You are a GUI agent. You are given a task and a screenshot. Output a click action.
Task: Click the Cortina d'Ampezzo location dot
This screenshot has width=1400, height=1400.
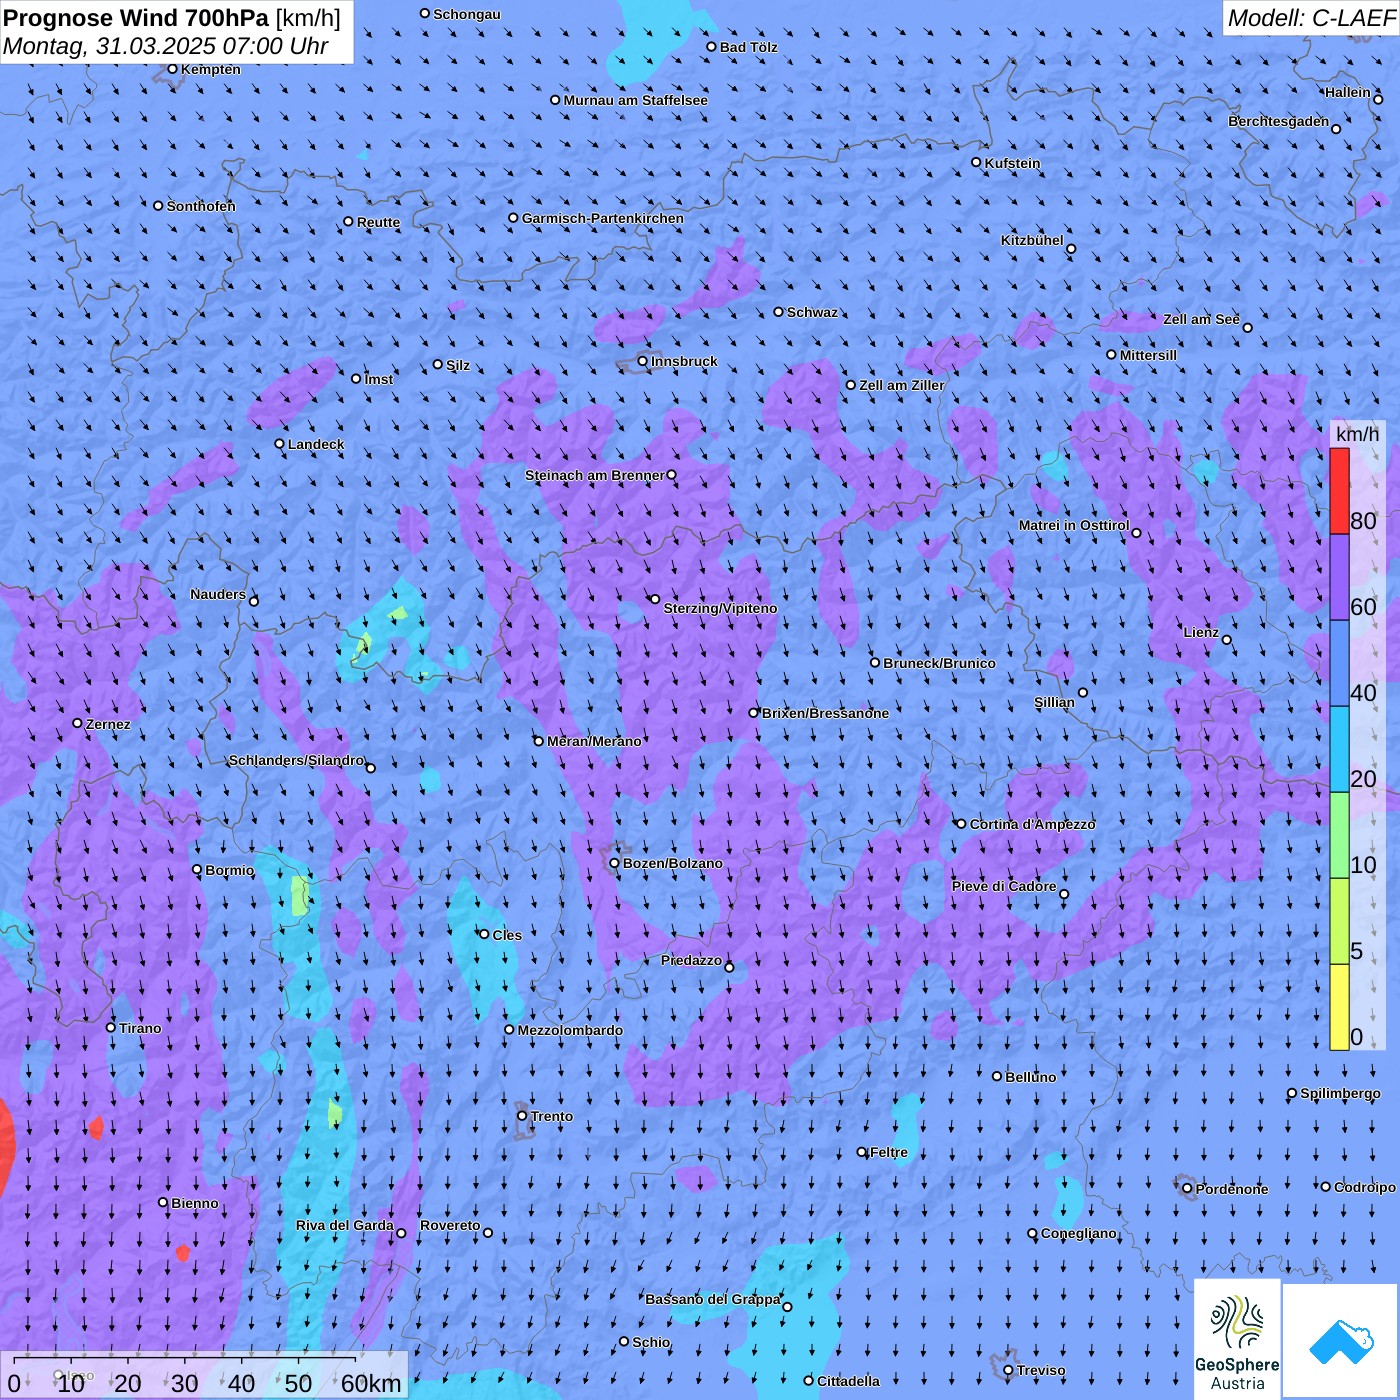point(962,824)
